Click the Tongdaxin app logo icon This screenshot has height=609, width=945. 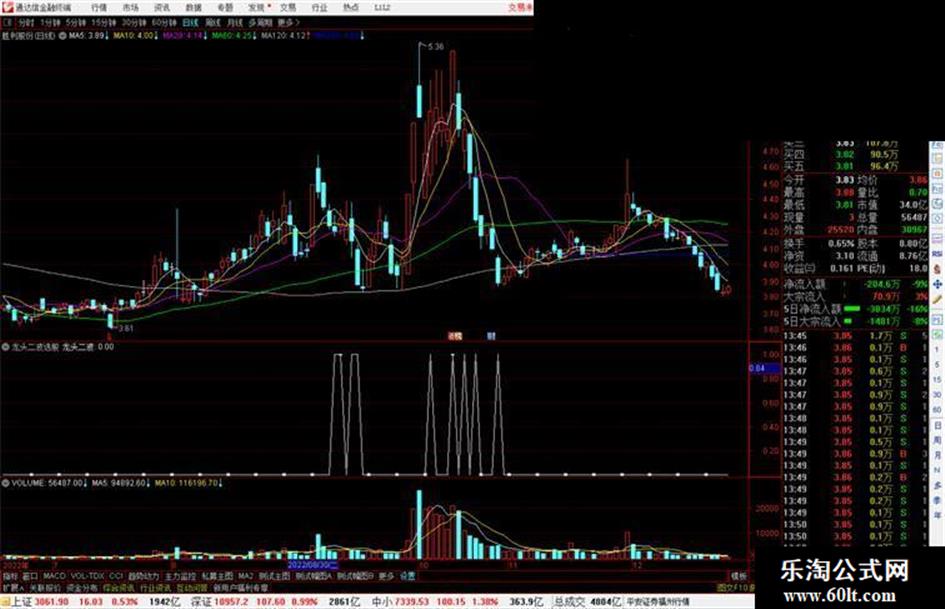7,7
